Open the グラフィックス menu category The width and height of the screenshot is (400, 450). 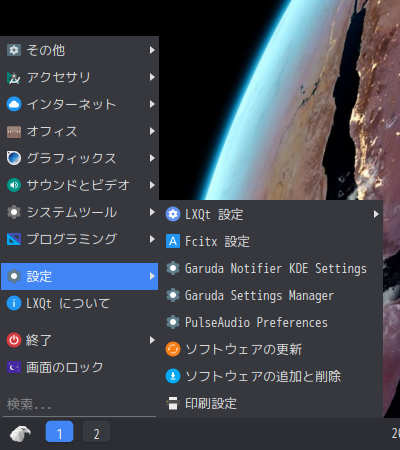[79, 158]
